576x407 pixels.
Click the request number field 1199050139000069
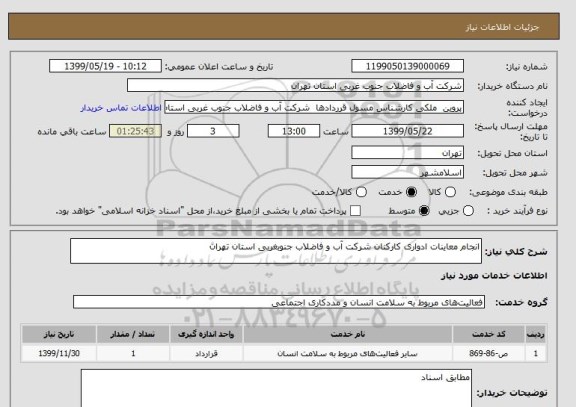407,66
